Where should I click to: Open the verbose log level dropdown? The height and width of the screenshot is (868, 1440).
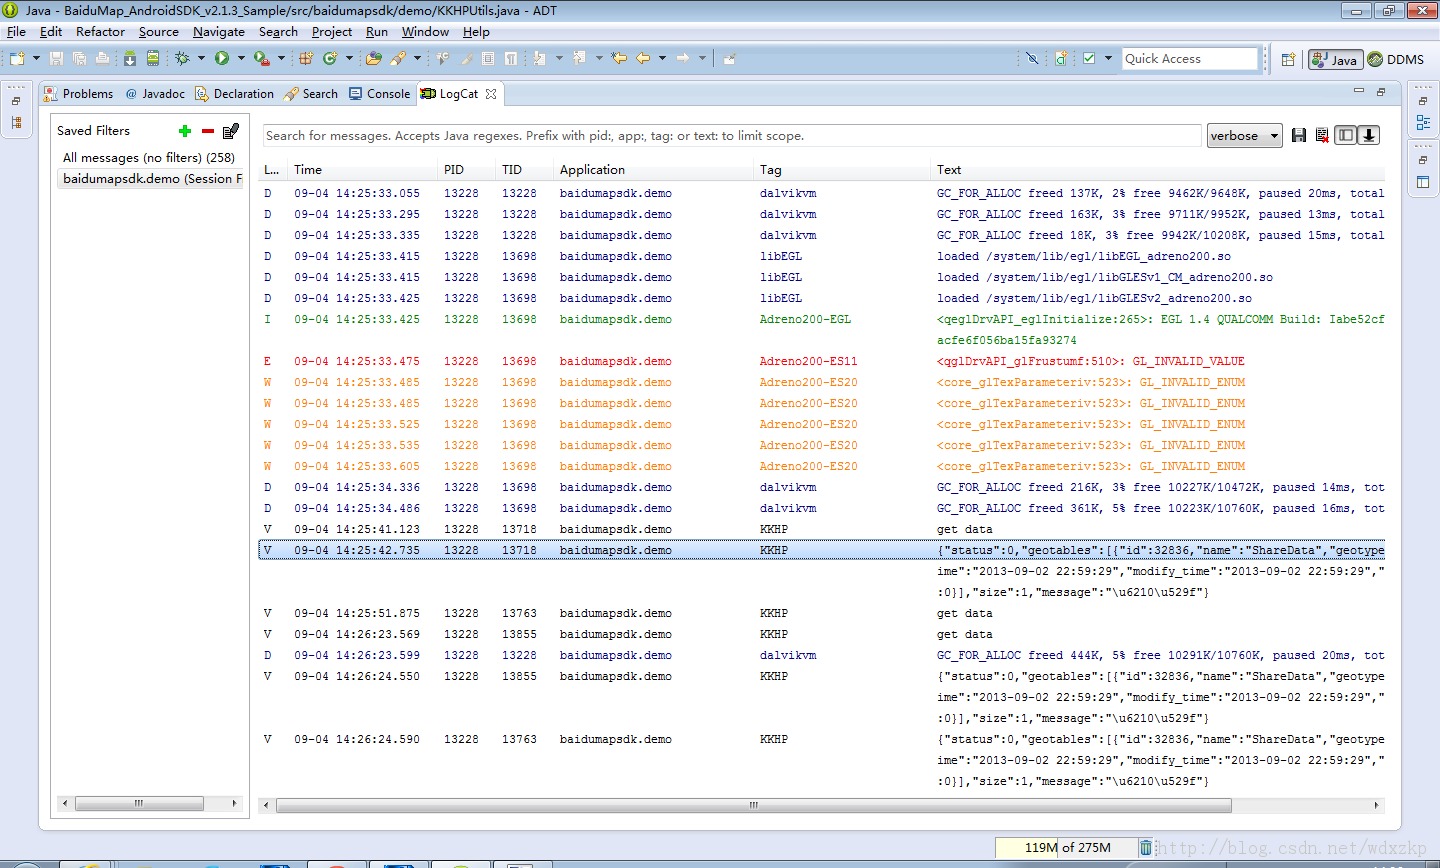(x=1245, y=136)
